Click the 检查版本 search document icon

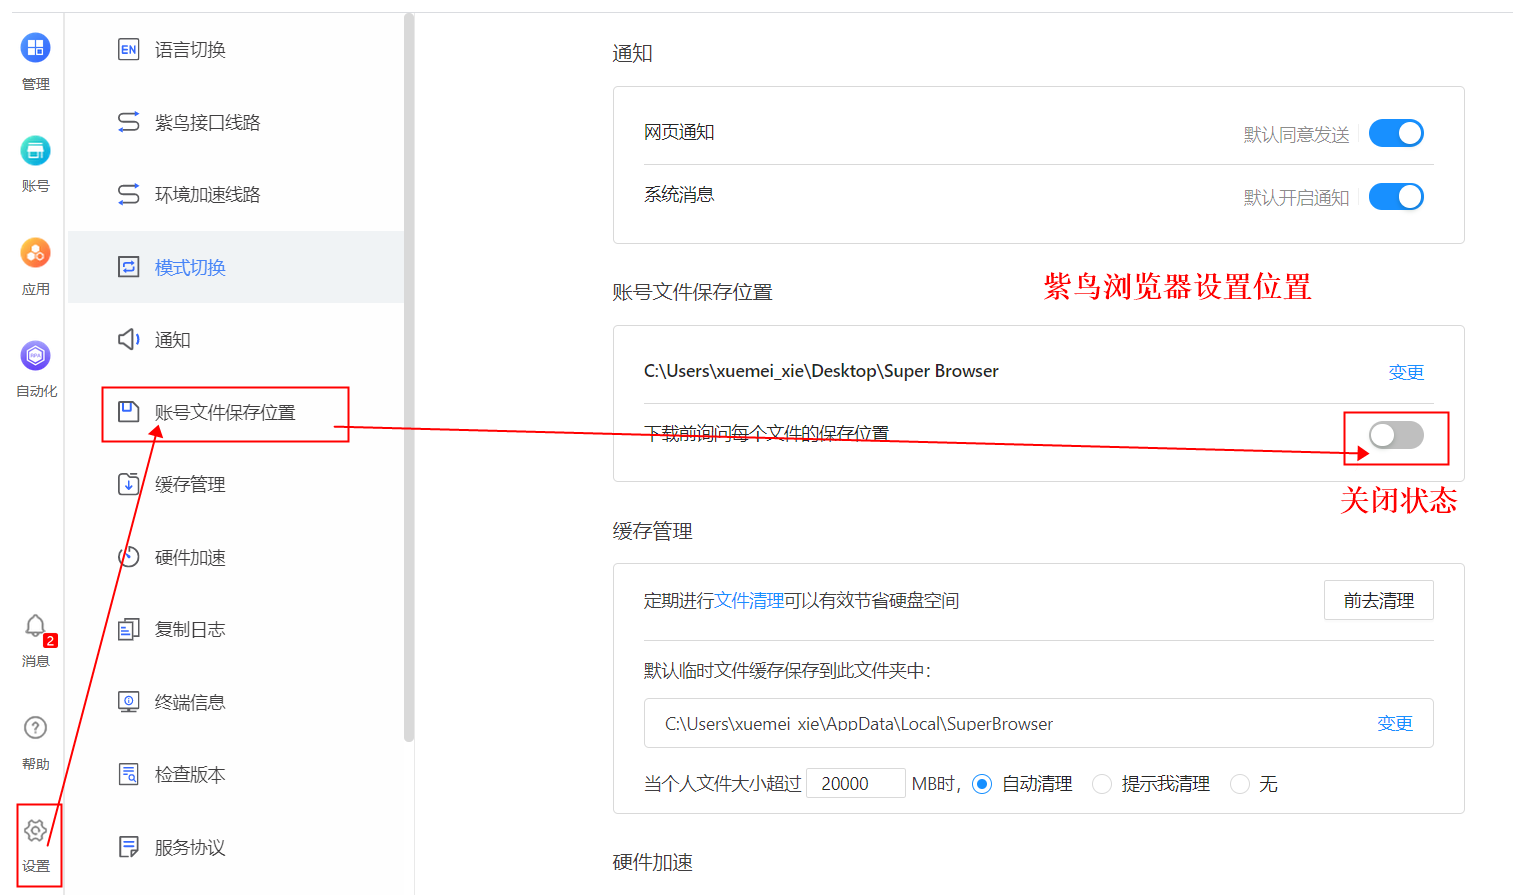(129, 774)
